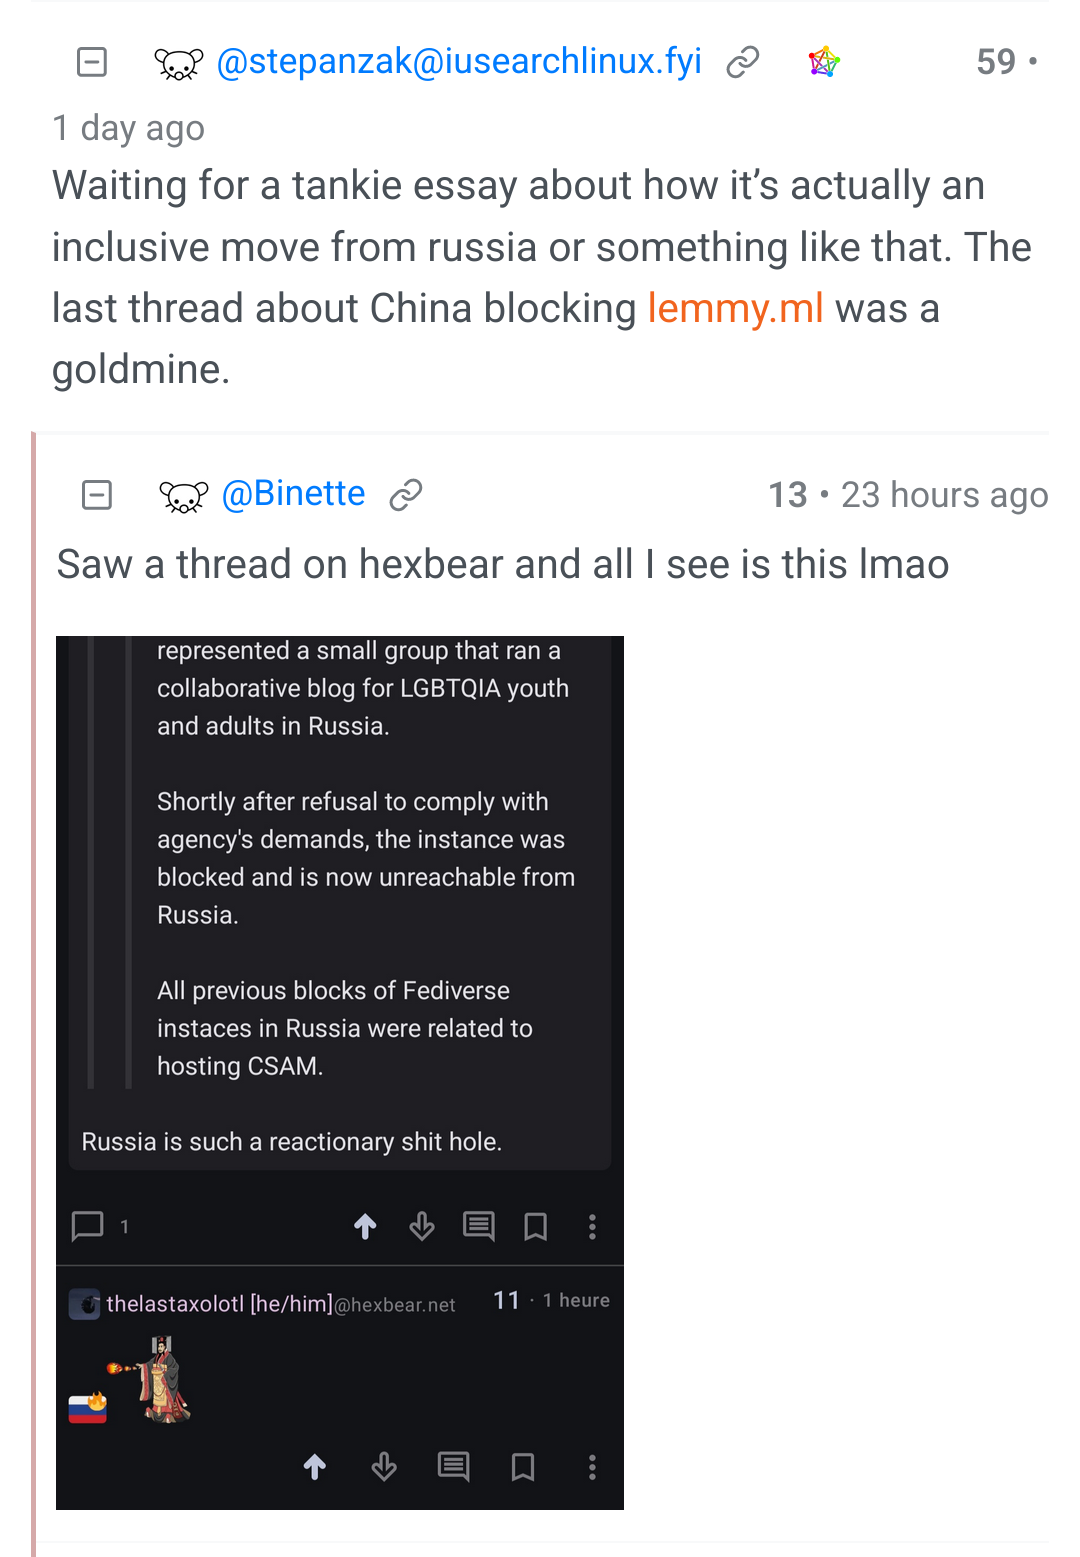Open the embedded hexbear screenshot image
Screen dimensions: 1080x1557
(340, 1072)
